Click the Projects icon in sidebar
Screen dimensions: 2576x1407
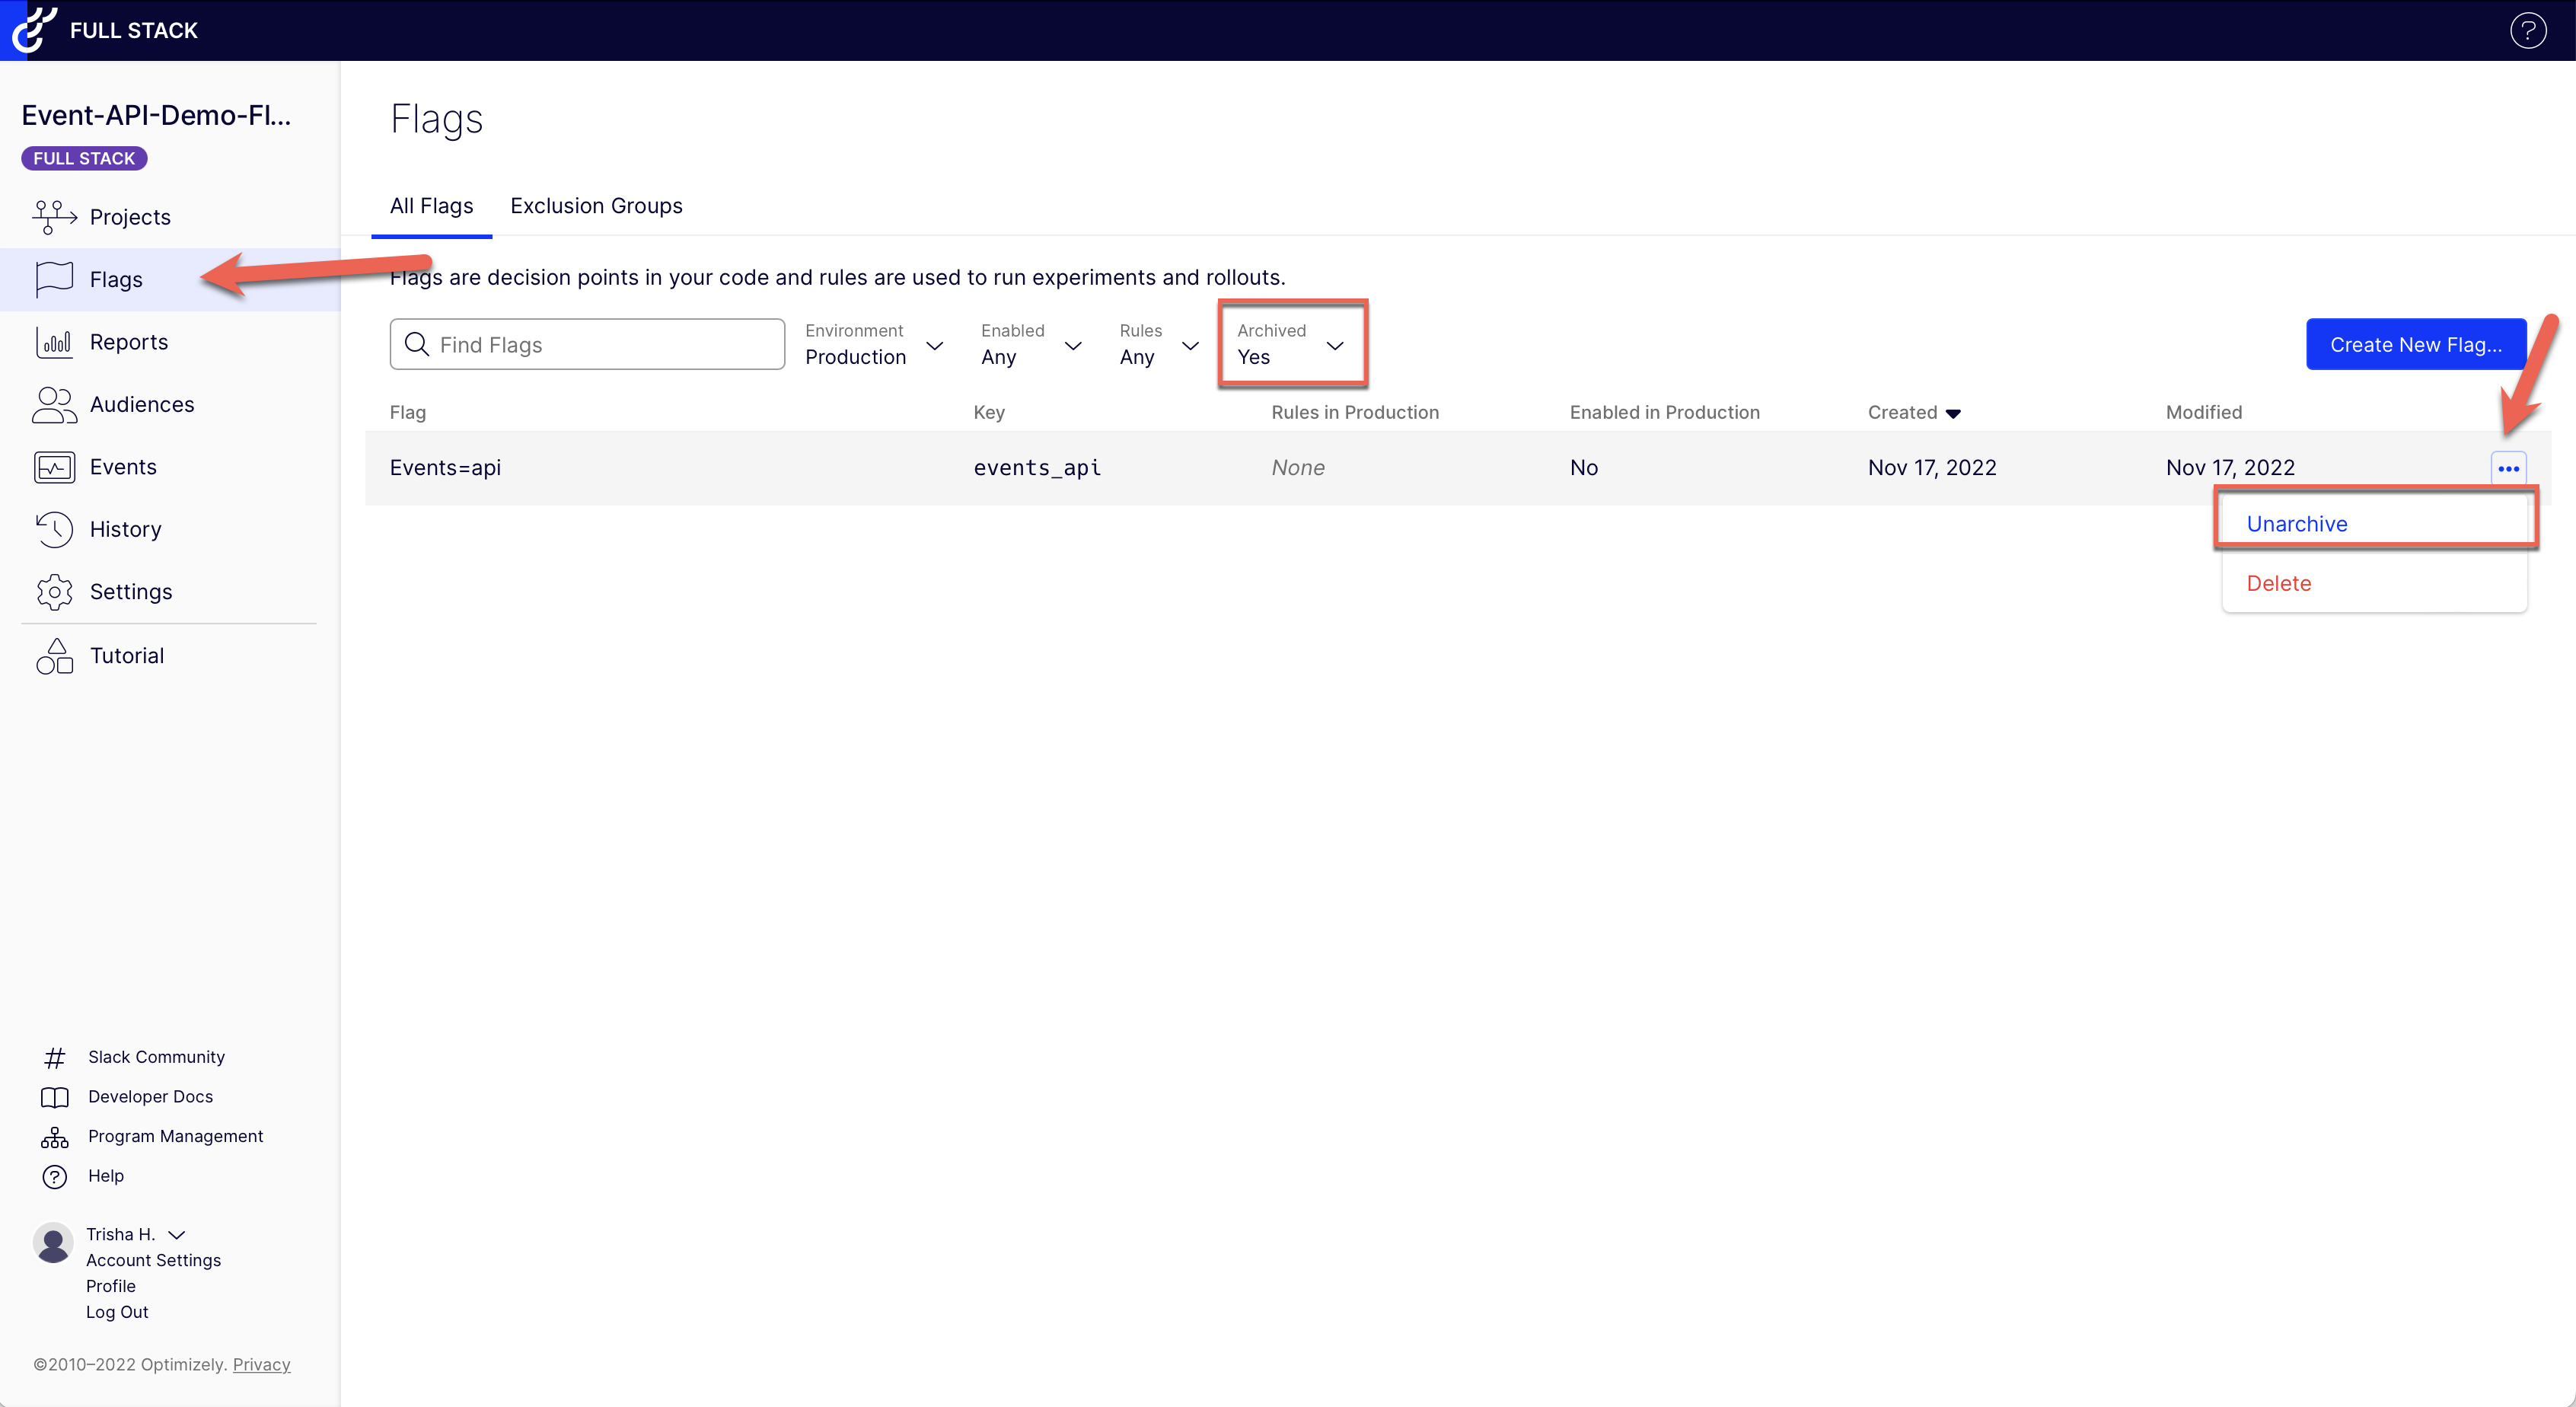pyautogui.click(x=54, y=217)
